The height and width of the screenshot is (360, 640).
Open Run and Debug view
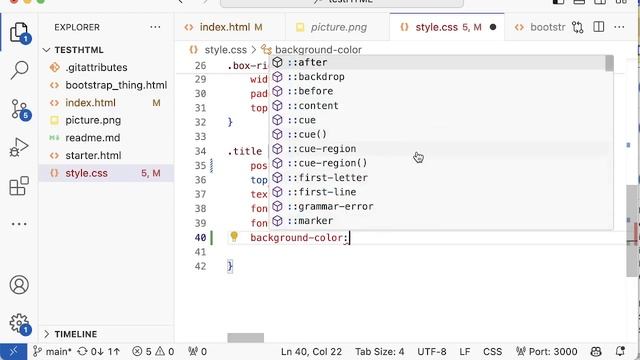pos(19,147)
